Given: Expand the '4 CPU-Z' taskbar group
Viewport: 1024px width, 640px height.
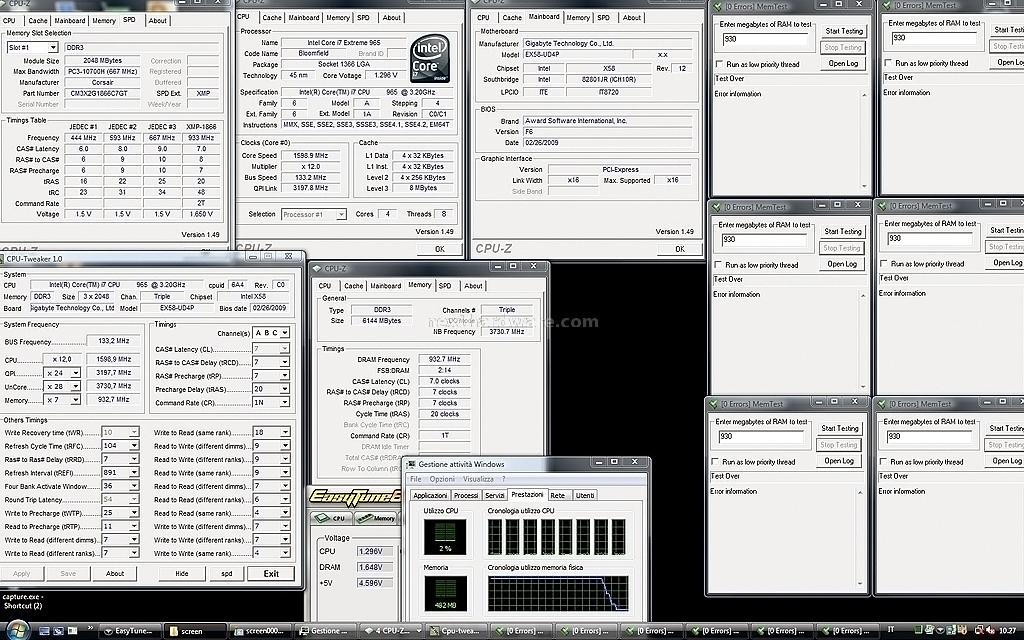Looking at the screenshot, I should point(390,631).
